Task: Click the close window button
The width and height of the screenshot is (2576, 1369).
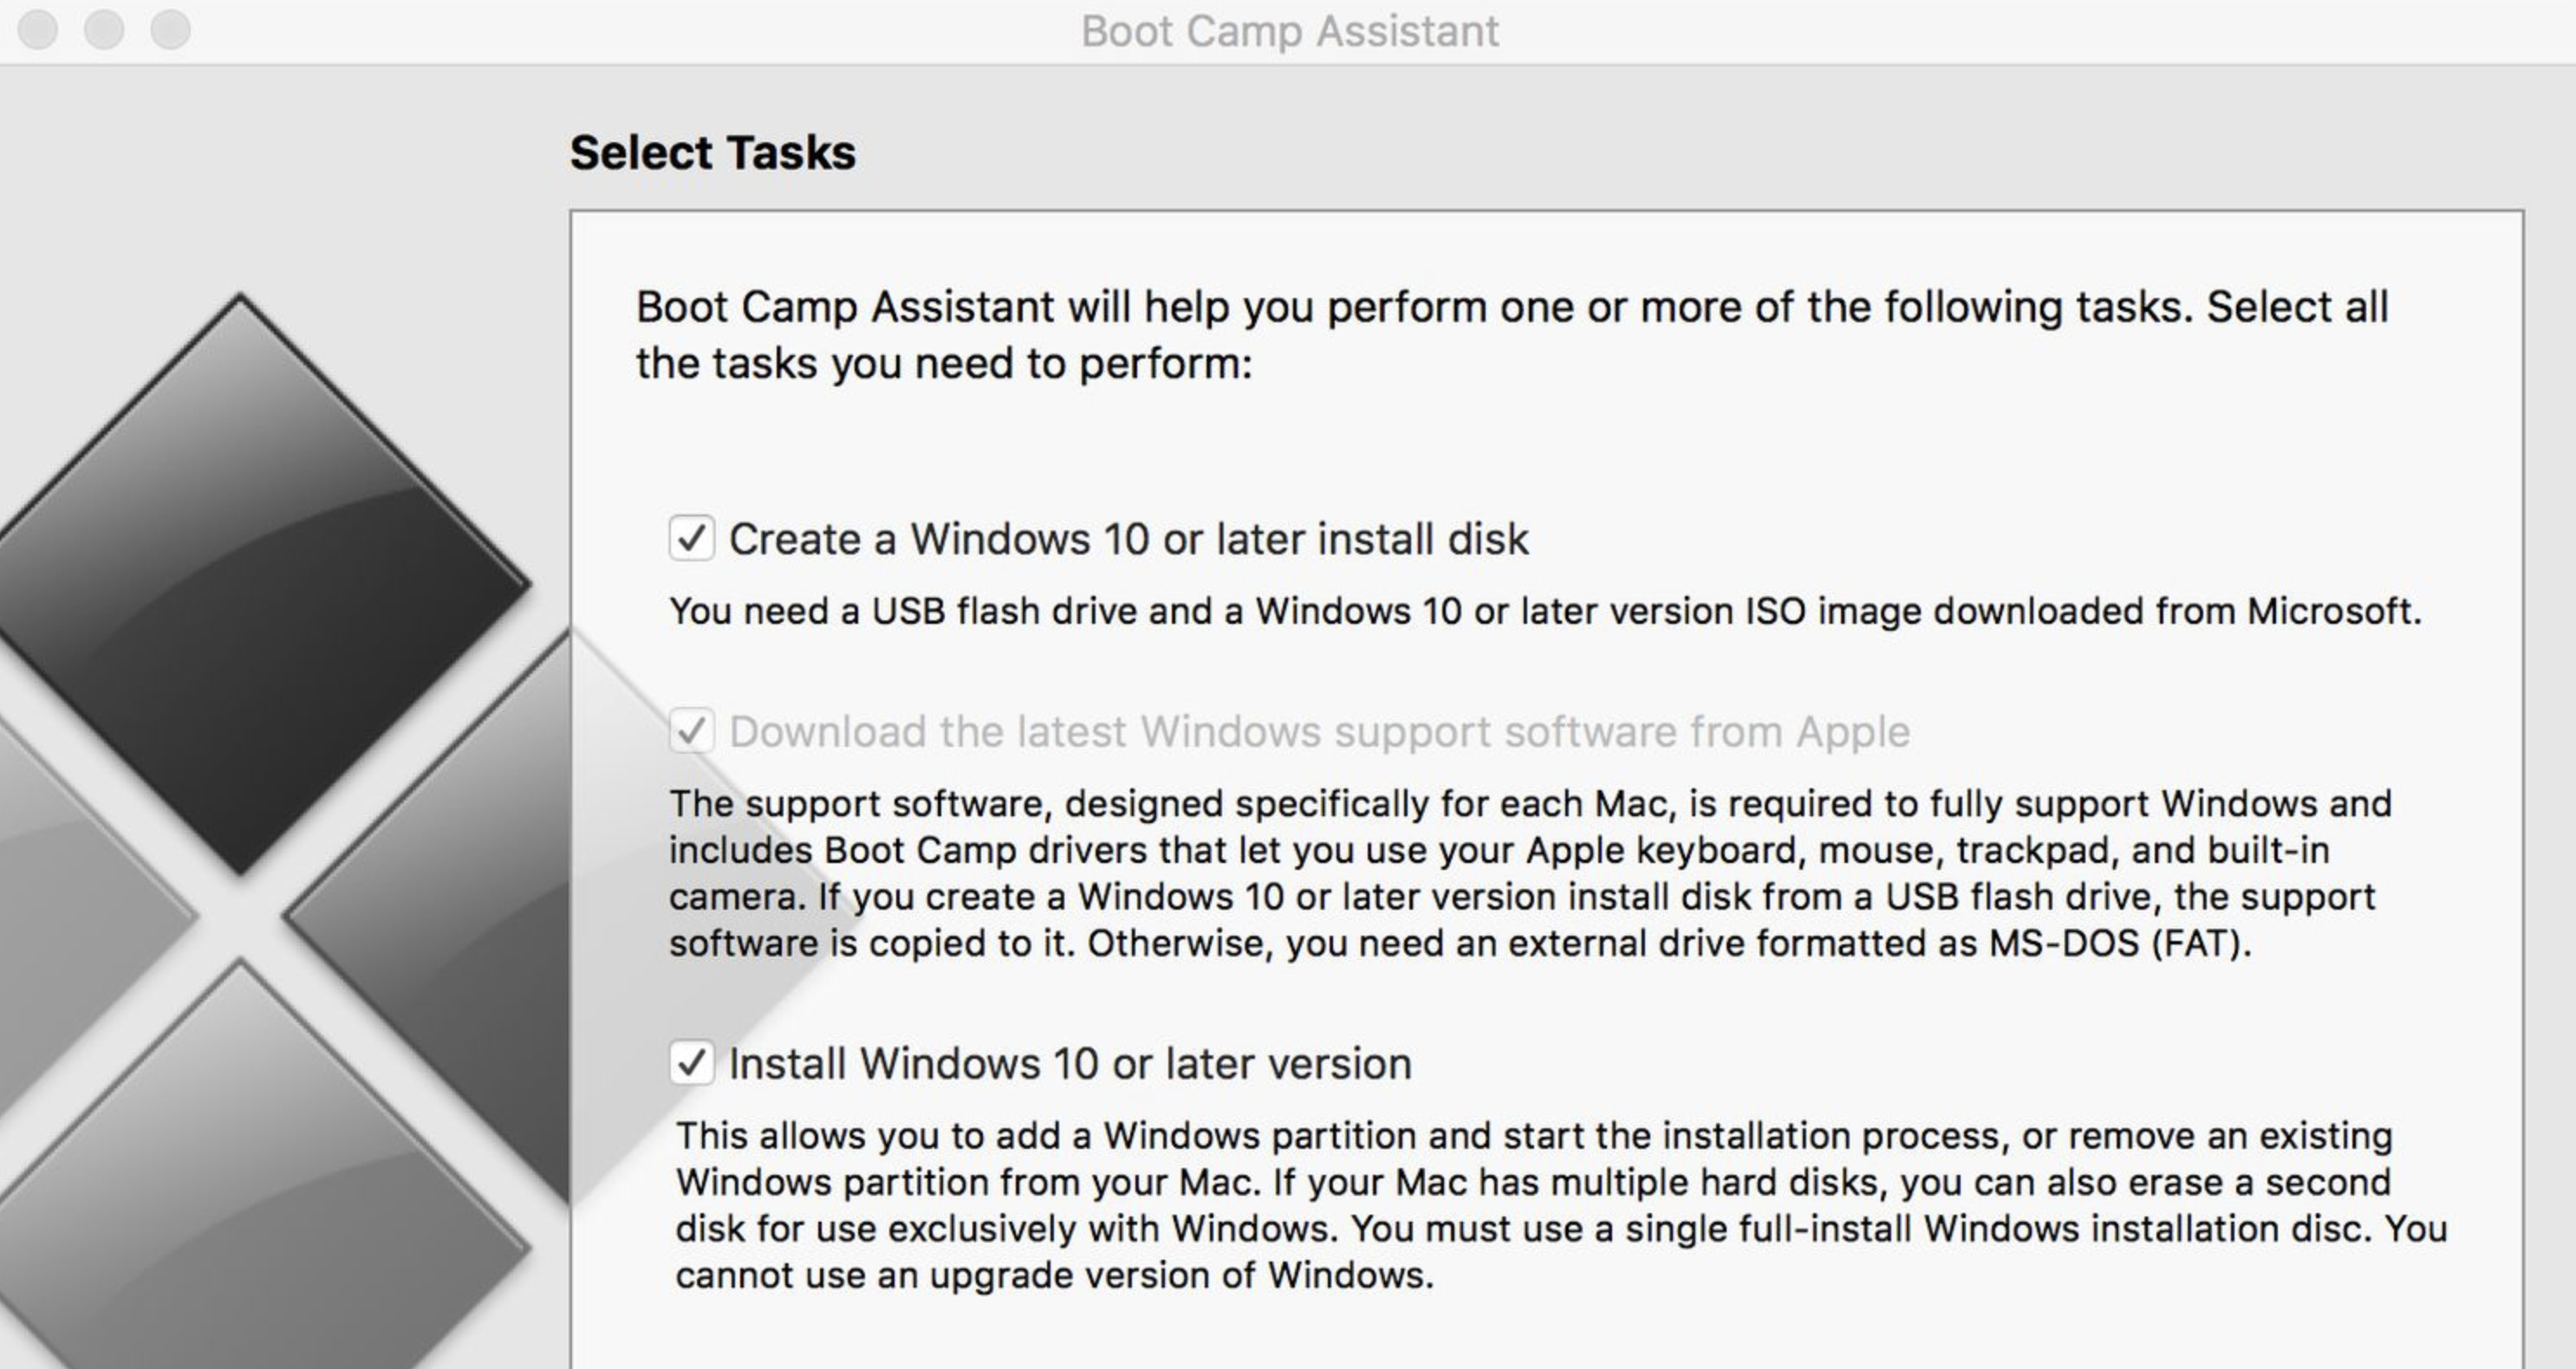Action: [38, 30]
